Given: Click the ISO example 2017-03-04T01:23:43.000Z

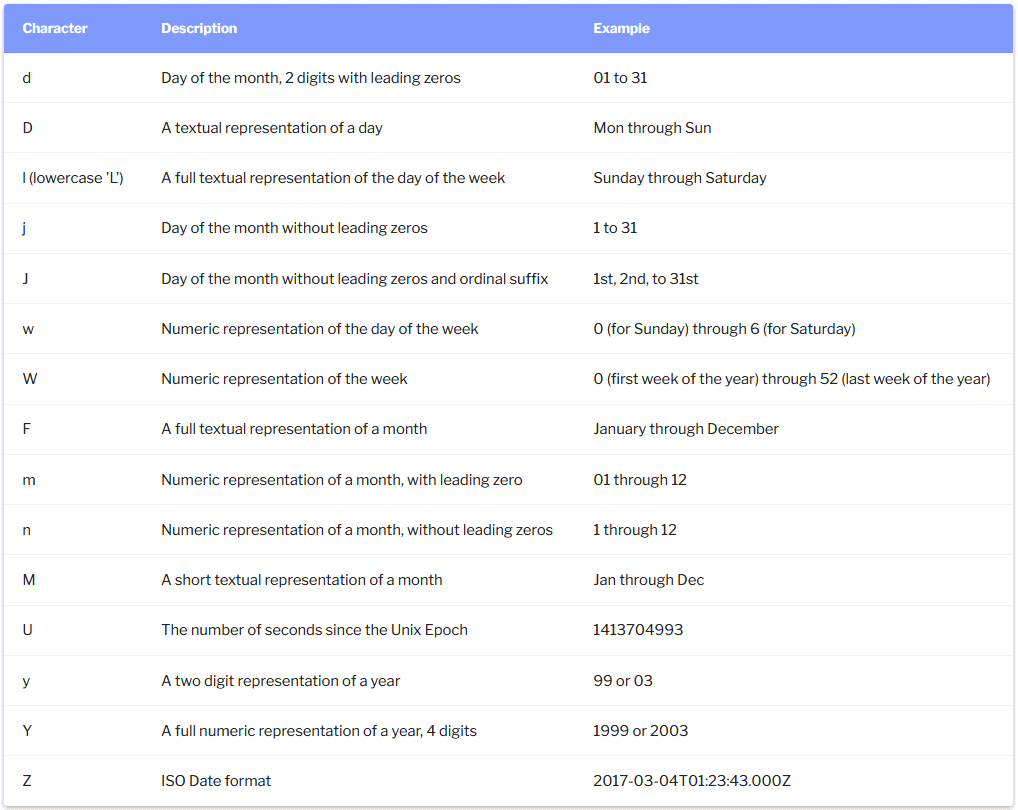Looking at the screenshot, I should pyautogui.click(x=692, y=781).
